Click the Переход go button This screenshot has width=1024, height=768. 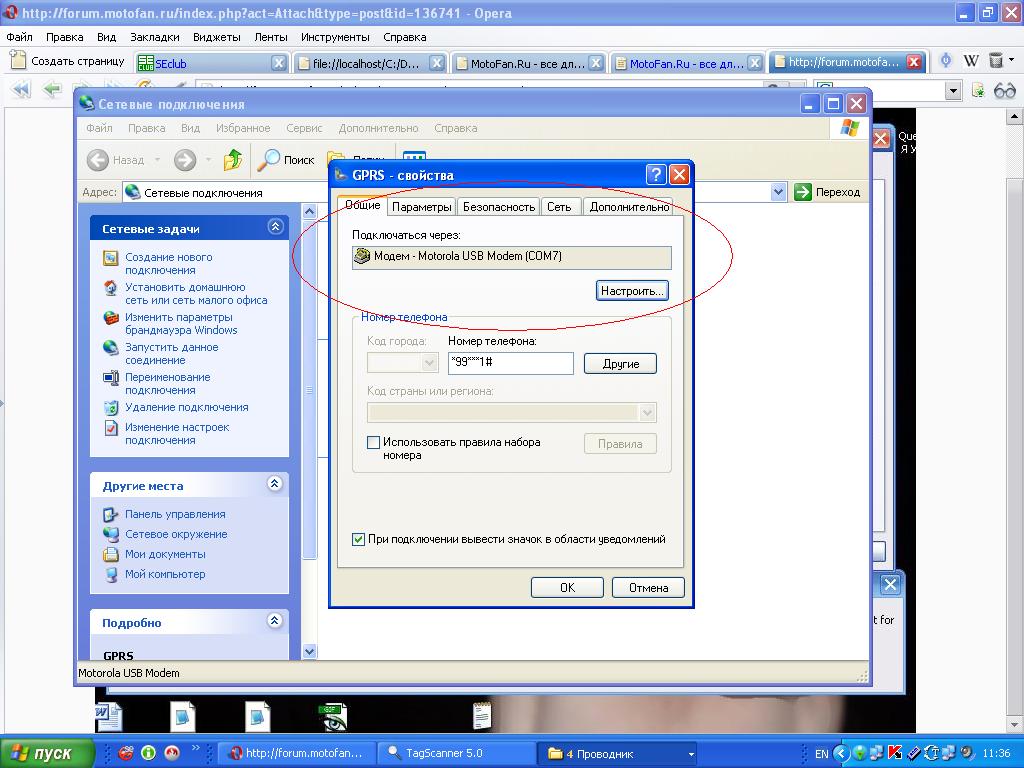coord(827,192)
